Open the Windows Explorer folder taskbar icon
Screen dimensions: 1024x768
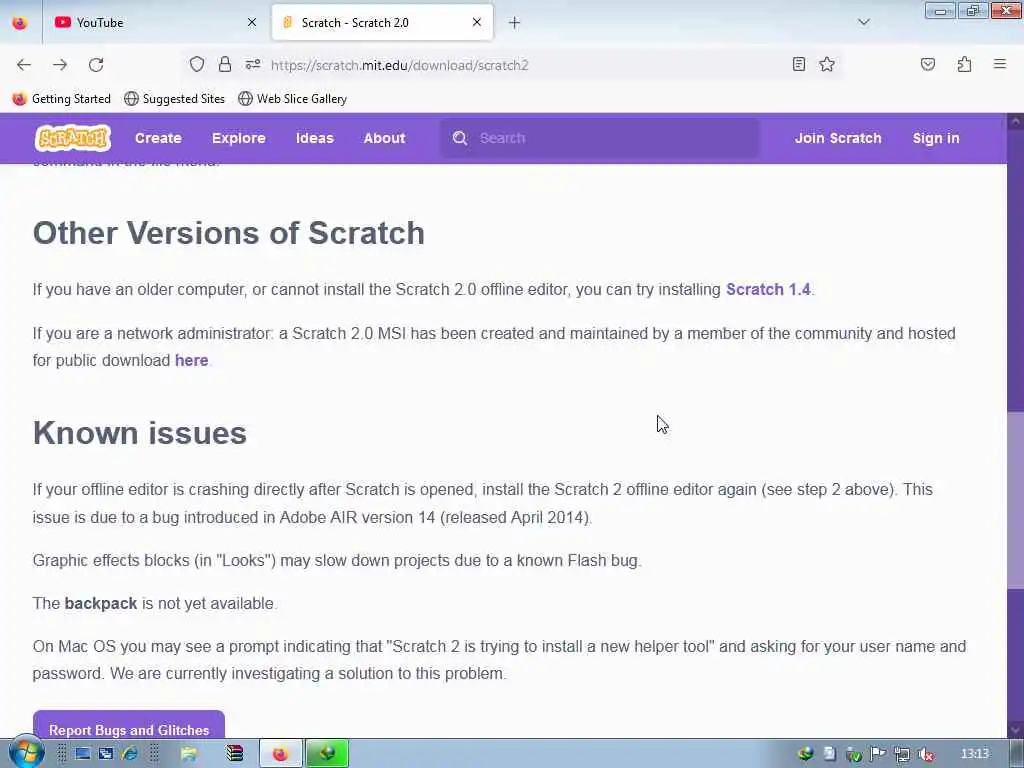coord(189,754)
